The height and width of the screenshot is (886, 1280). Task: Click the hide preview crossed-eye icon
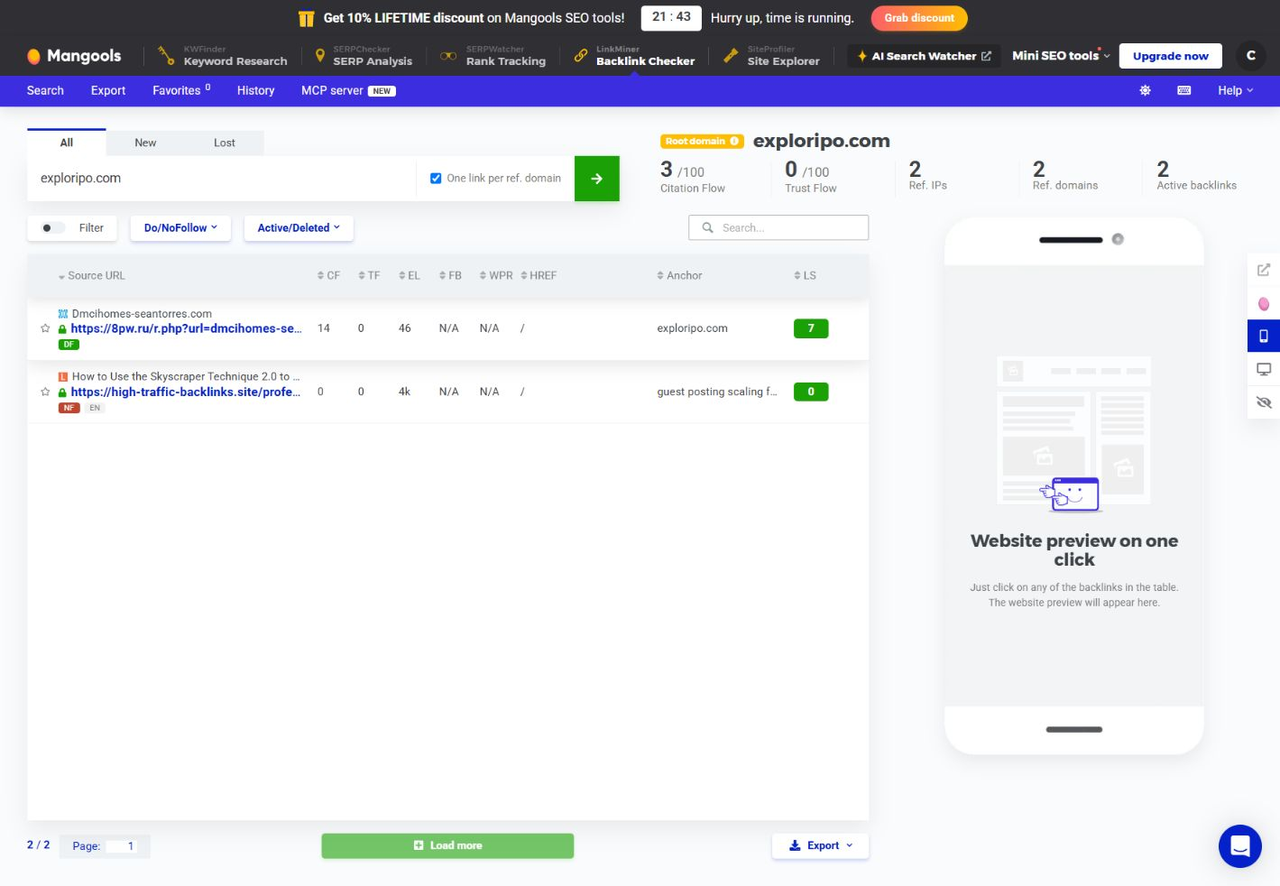pyautogui.click(x=1264, y=402)
